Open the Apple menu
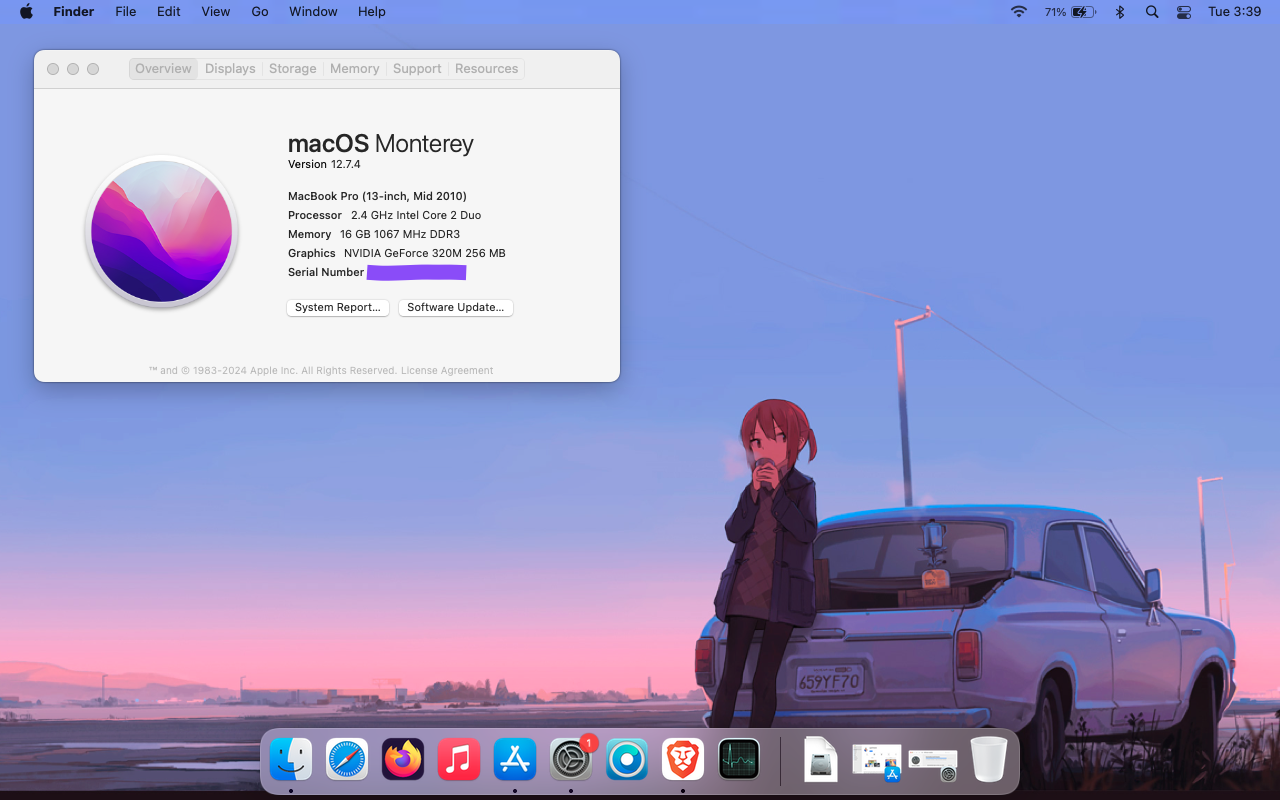The width and height of the screenshot is (1280, 800). (27, 12)
